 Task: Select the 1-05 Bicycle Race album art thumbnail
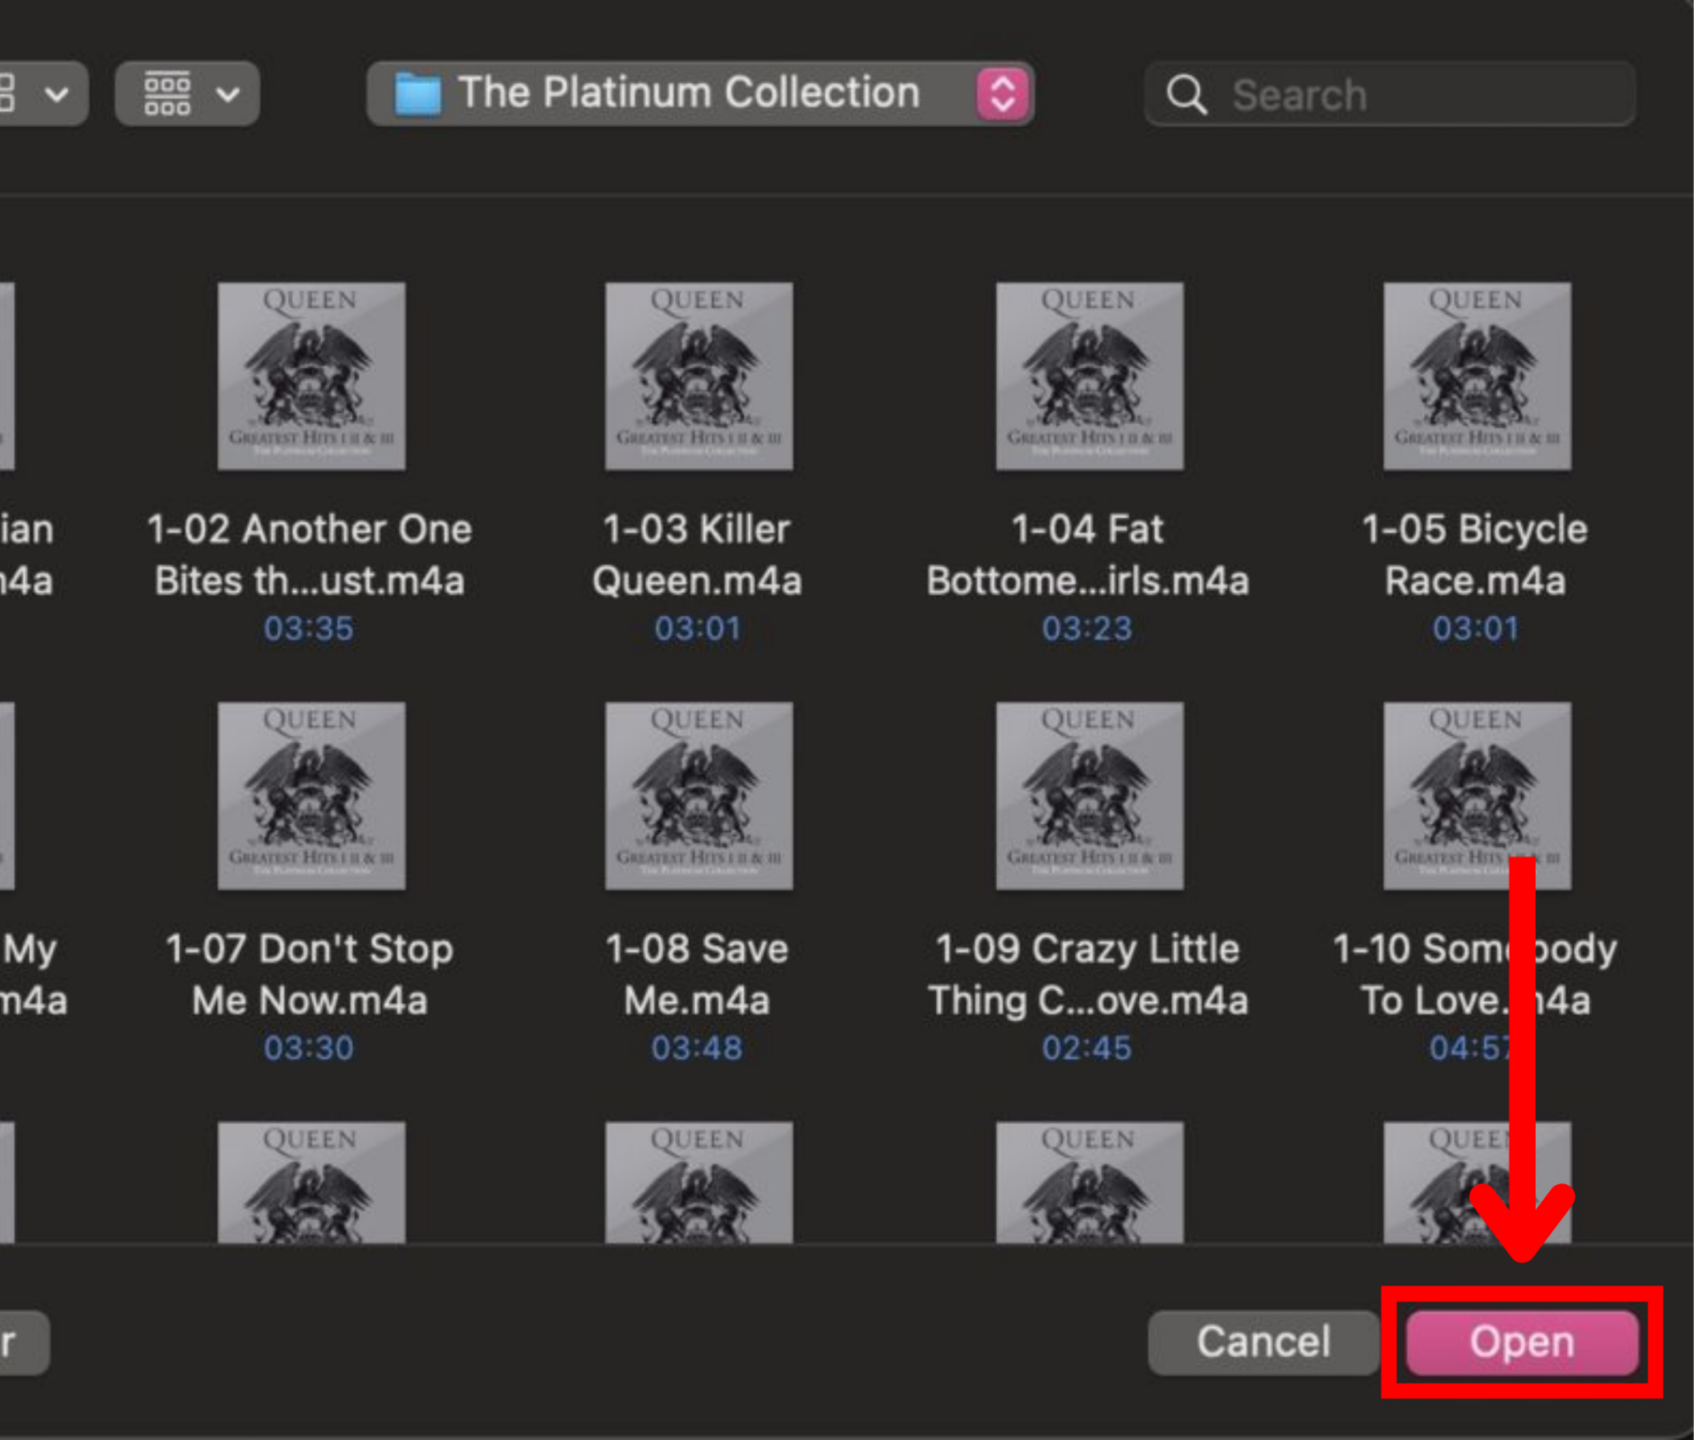[x=1477, y=376]
